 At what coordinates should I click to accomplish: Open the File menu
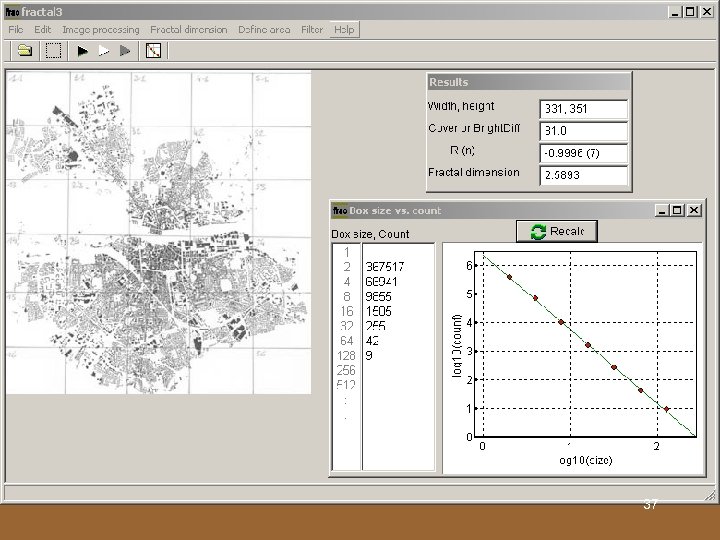click(16, 30)
